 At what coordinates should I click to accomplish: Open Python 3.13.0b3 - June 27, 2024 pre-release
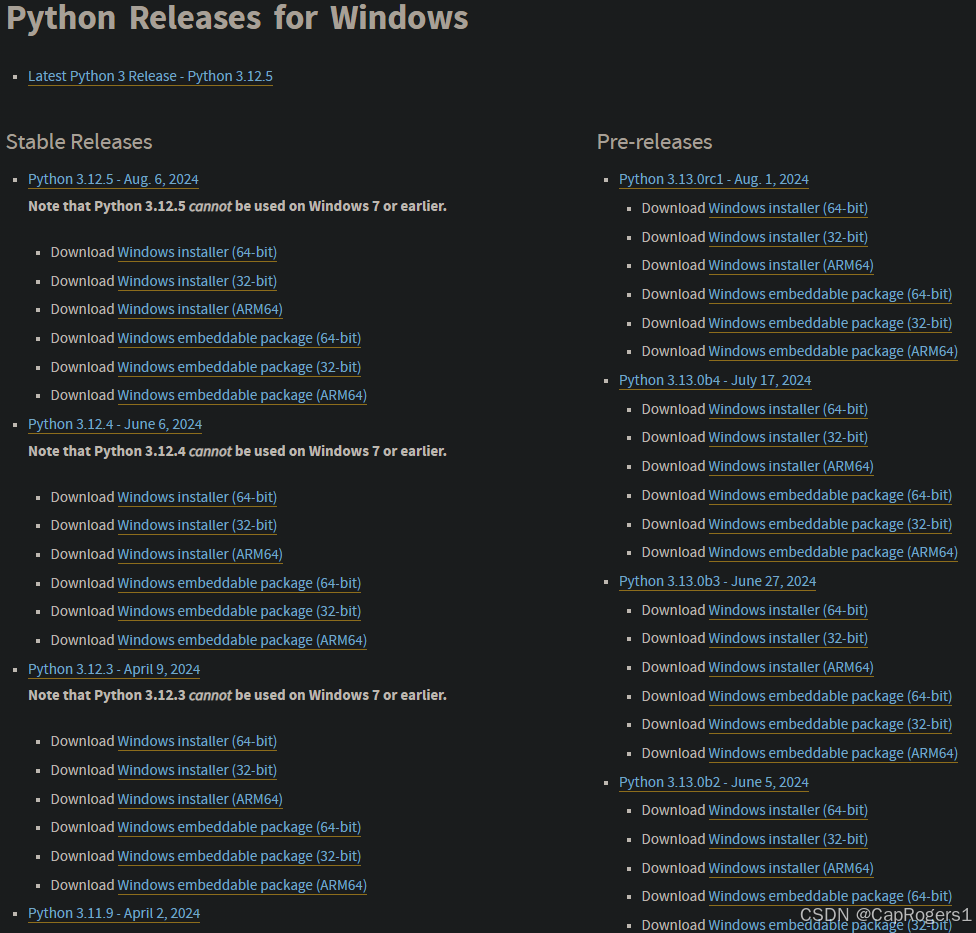[x=718, y=581]
